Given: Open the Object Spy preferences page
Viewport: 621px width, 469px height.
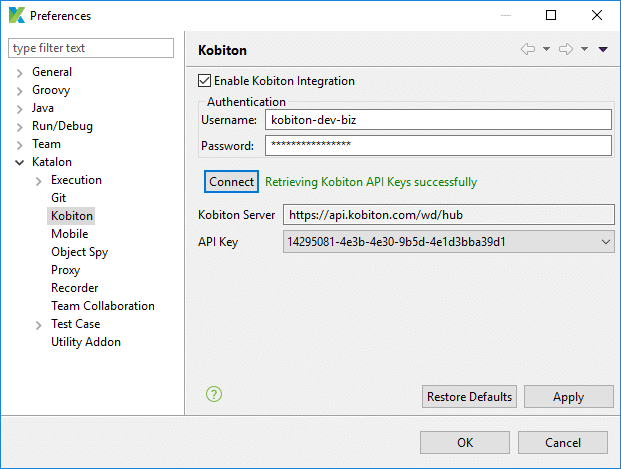Looking at the screenshot, I should 79,252.
